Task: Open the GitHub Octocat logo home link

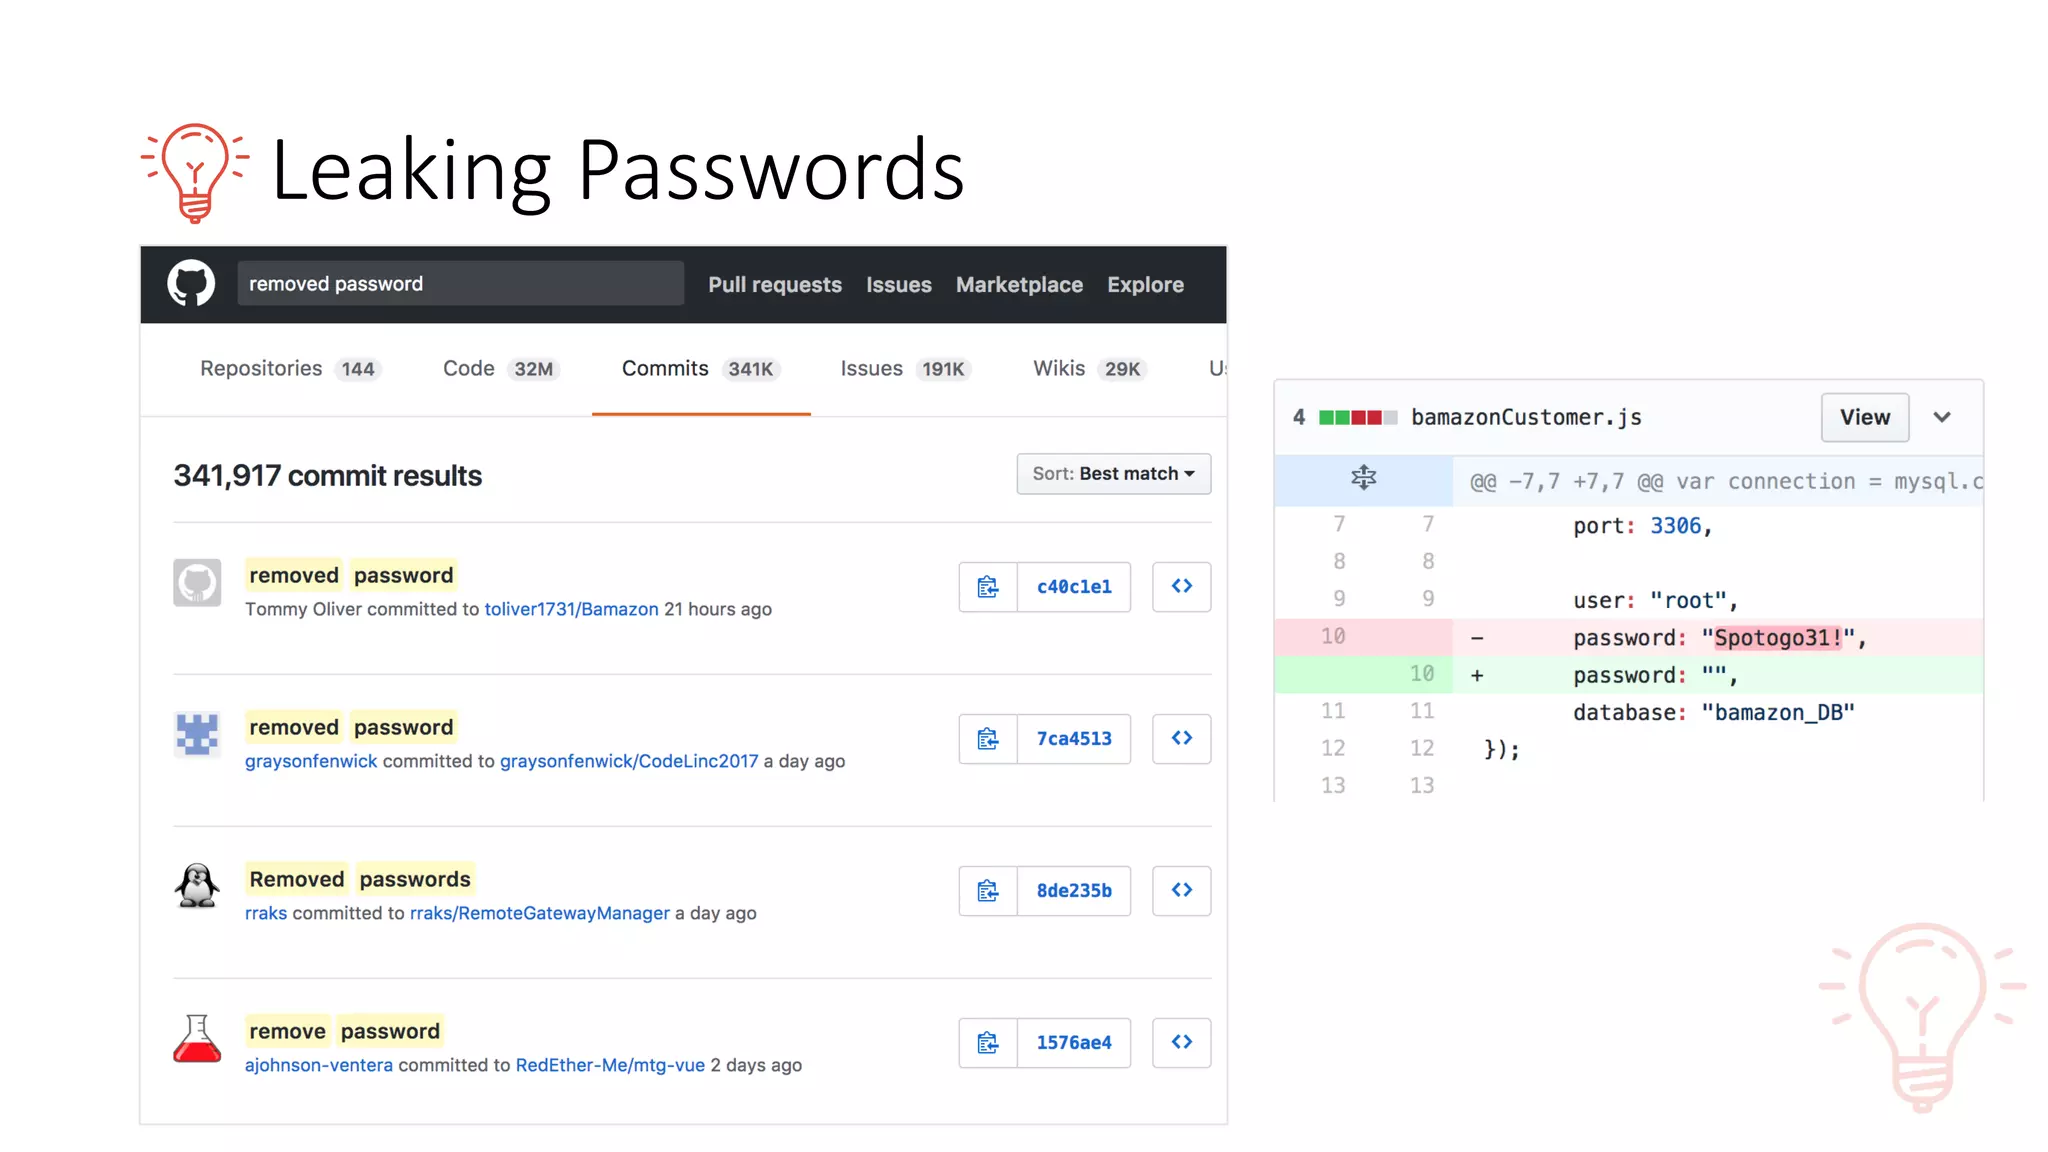Action: pyautogui.click(x=191, y=284)
